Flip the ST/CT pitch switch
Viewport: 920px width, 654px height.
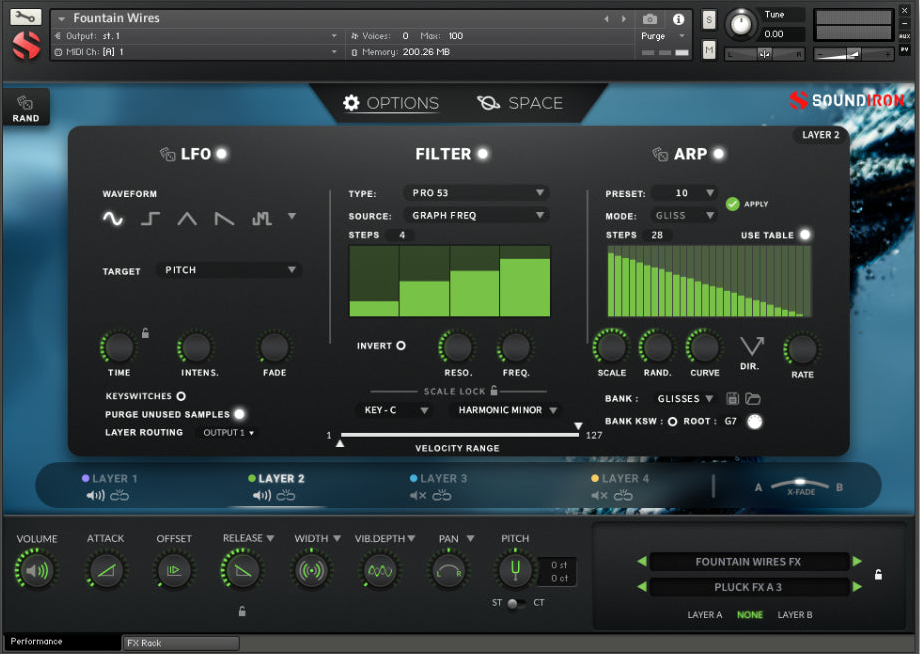517,603
